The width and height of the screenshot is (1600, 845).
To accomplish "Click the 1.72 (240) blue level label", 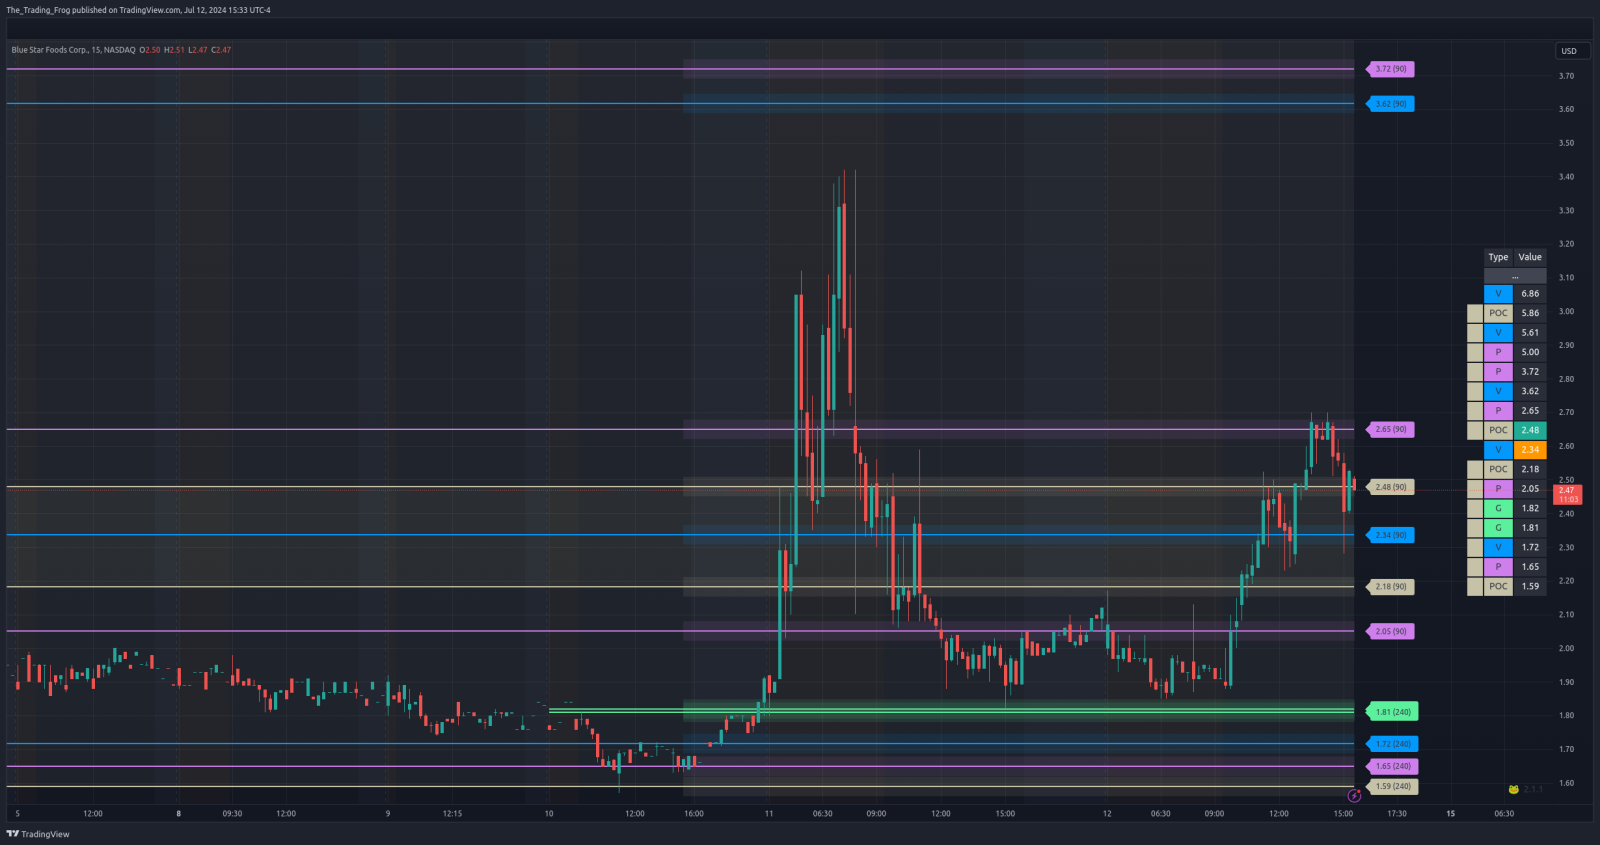I will click(1392, 744).
